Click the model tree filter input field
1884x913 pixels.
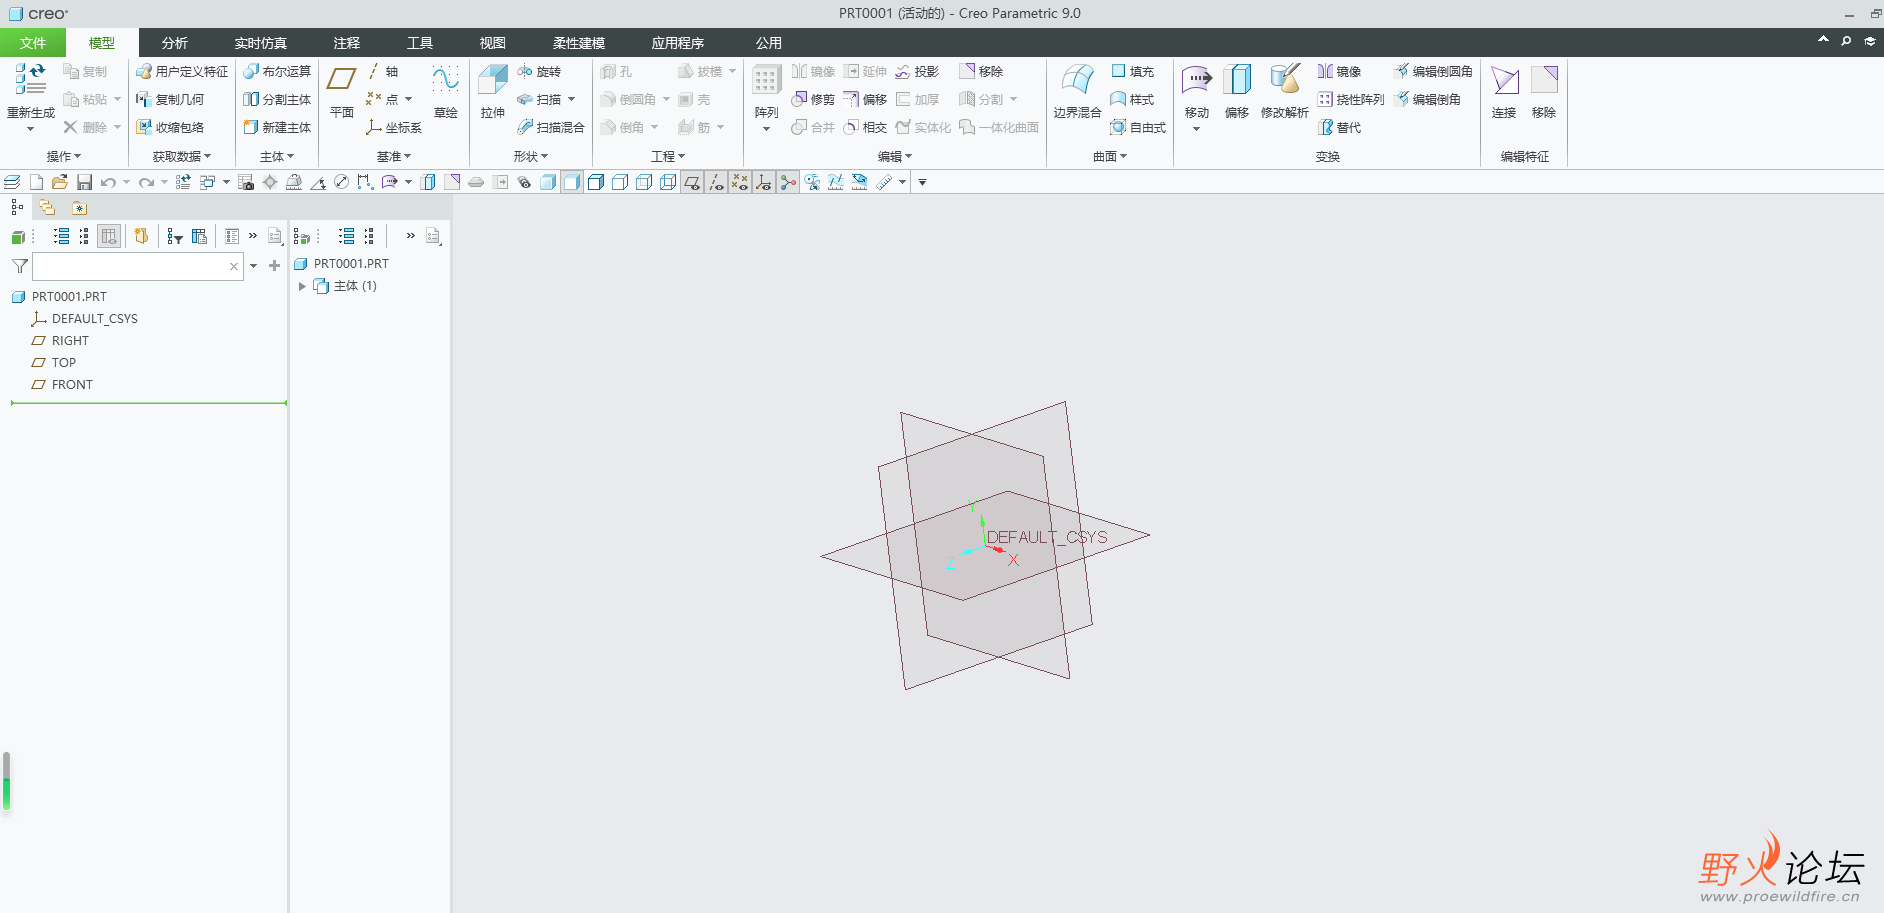(137, 266)
